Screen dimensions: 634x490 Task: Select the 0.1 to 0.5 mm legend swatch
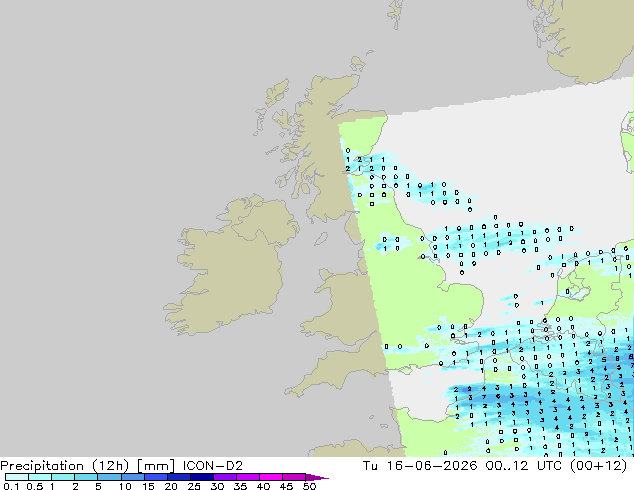click(17, 477)
